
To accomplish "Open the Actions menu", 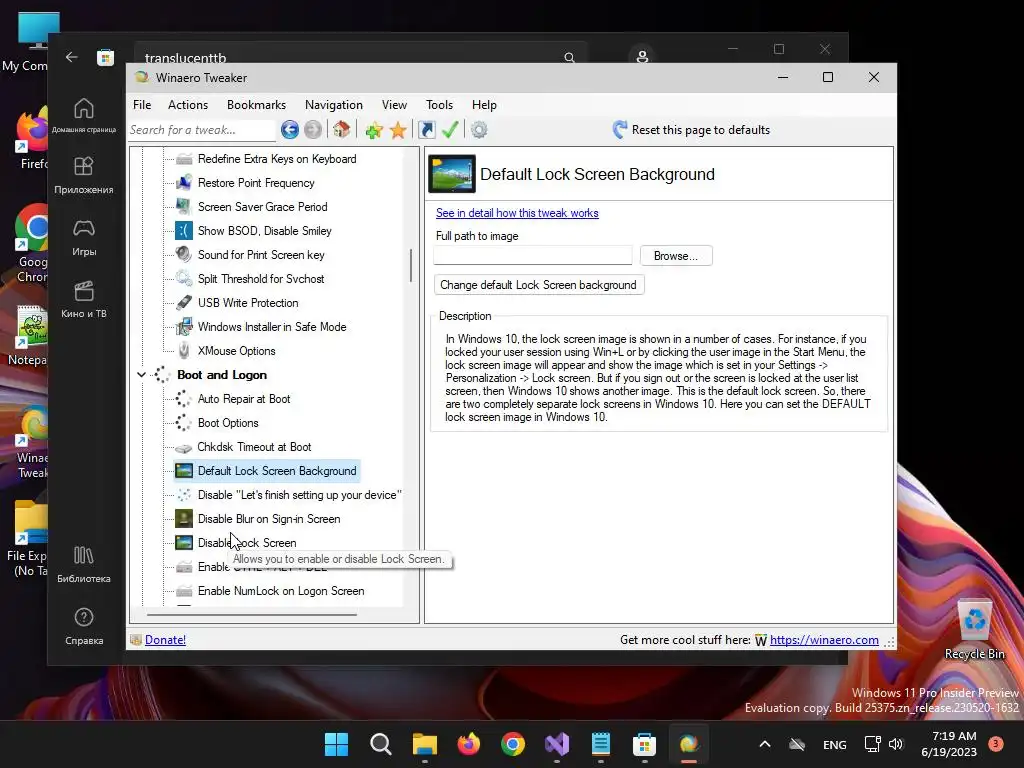I will point(187,104).
